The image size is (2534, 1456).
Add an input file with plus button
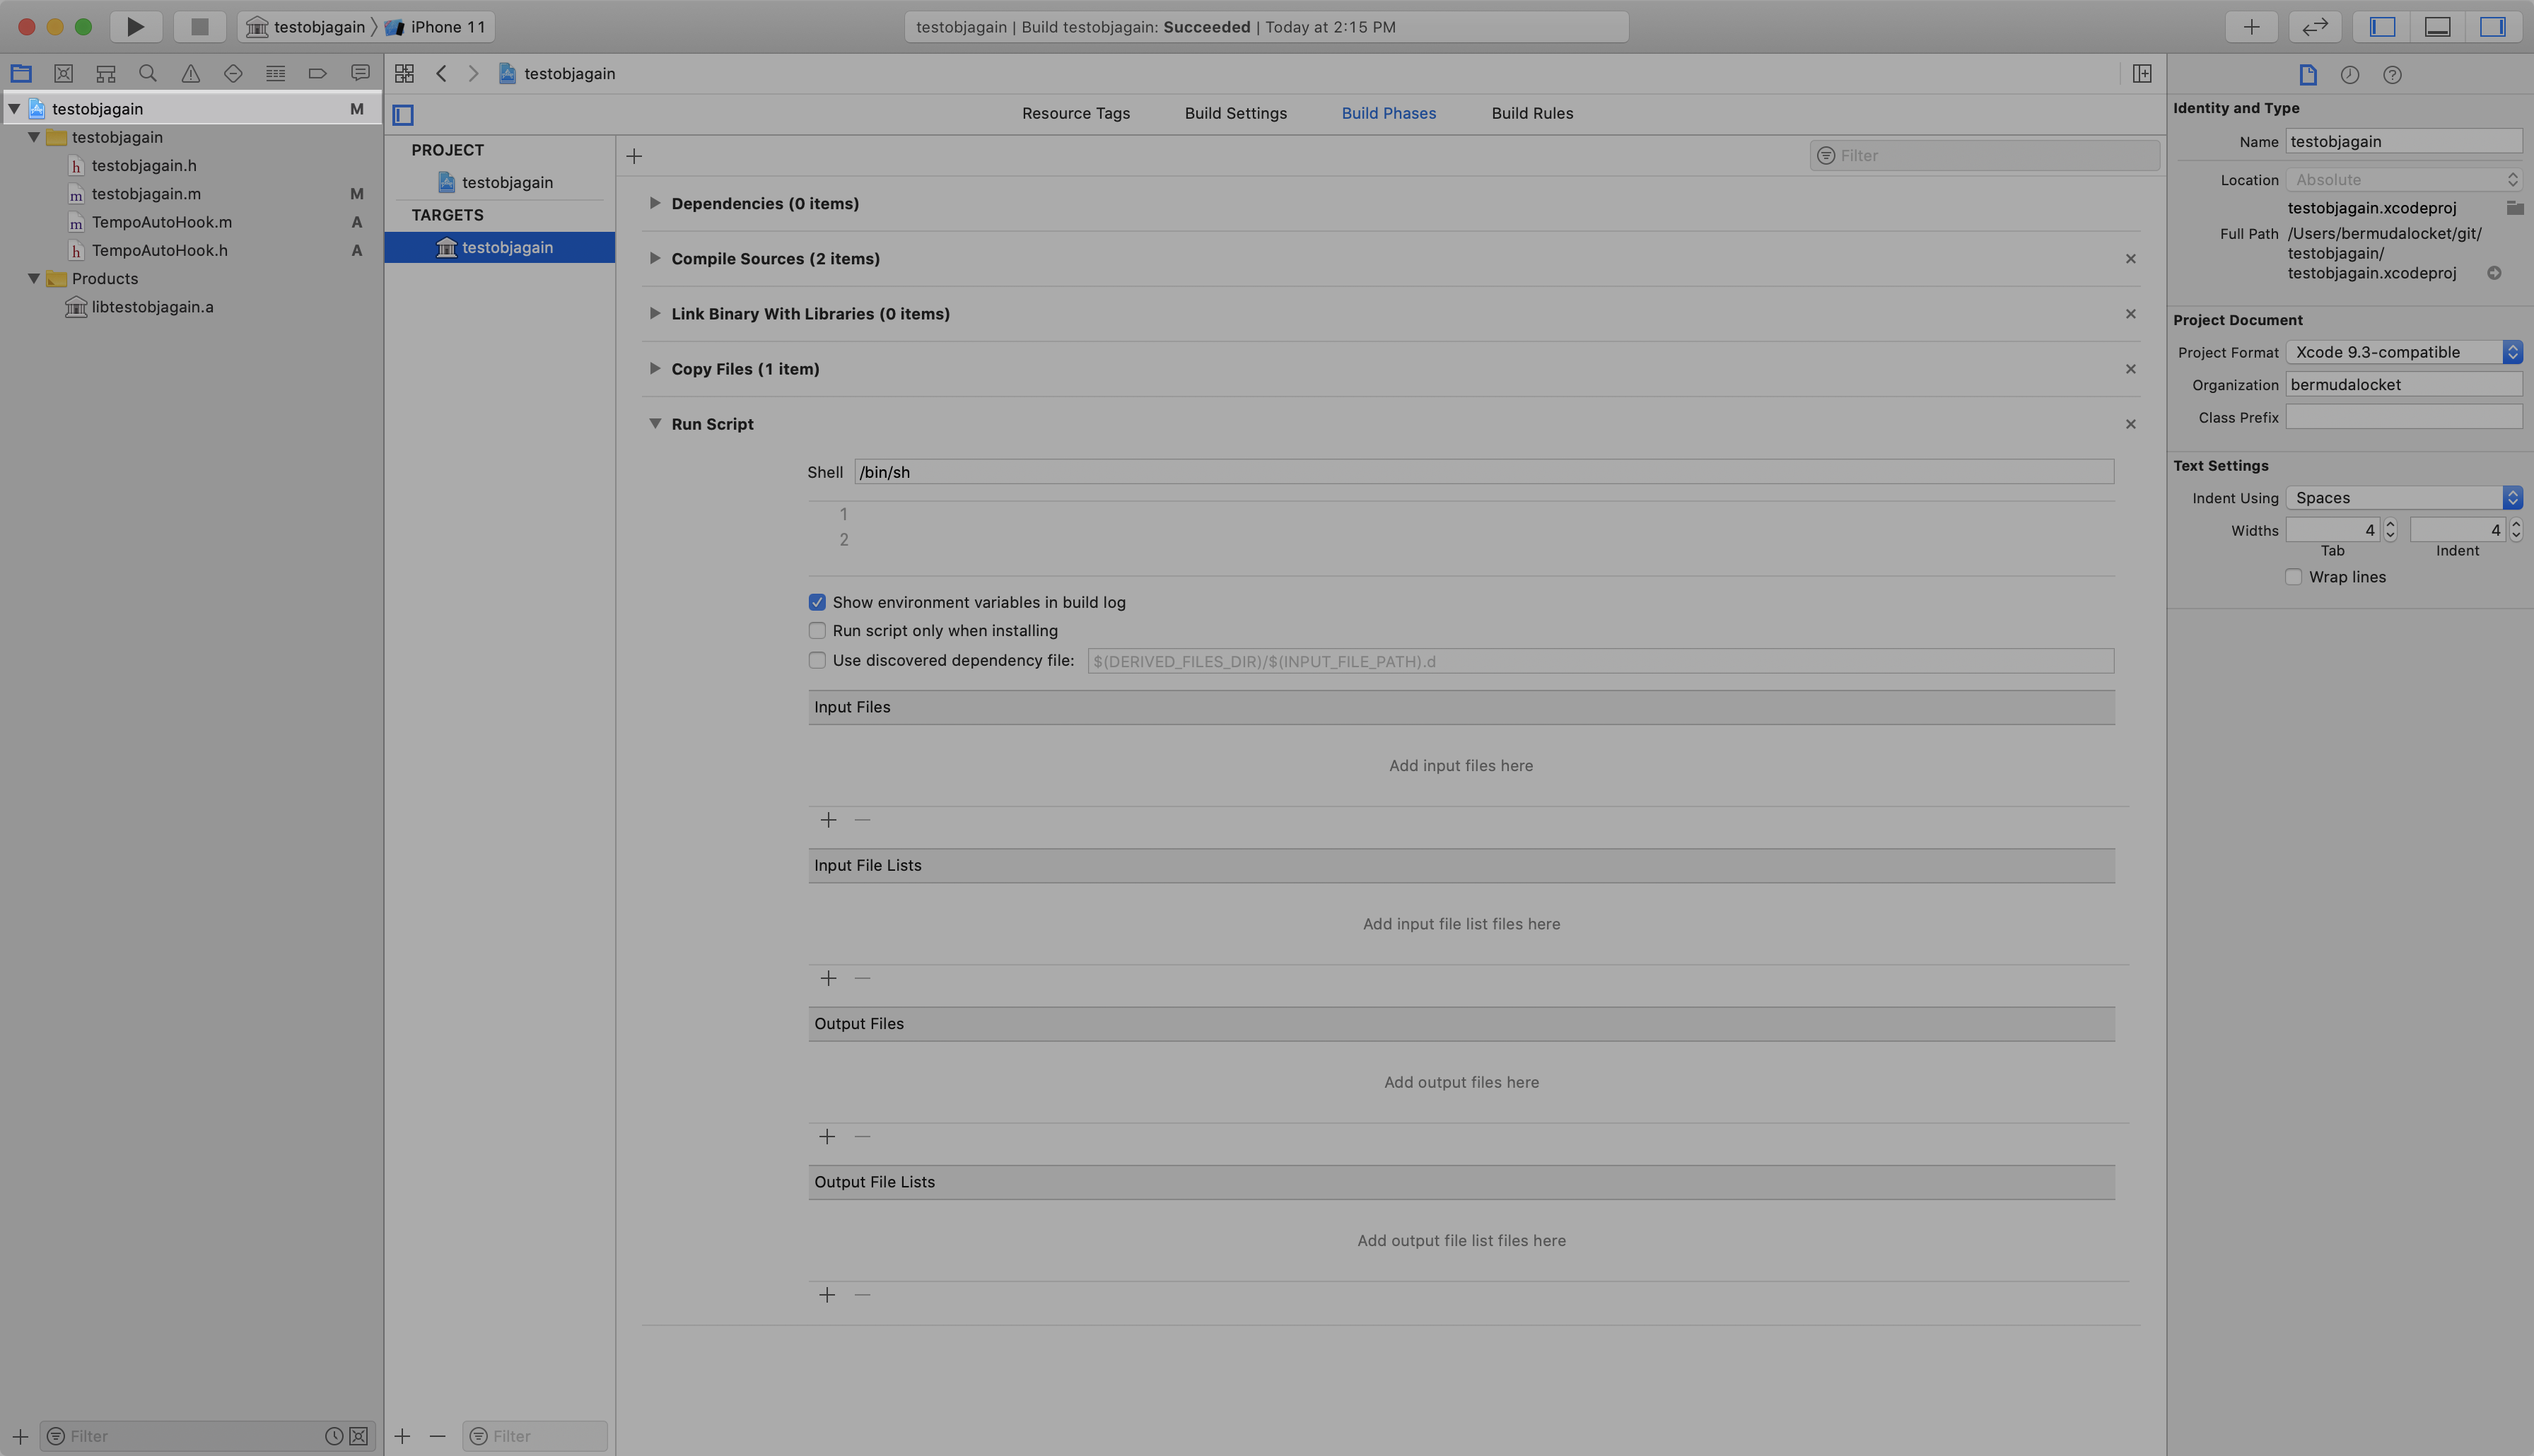(828, 820)
